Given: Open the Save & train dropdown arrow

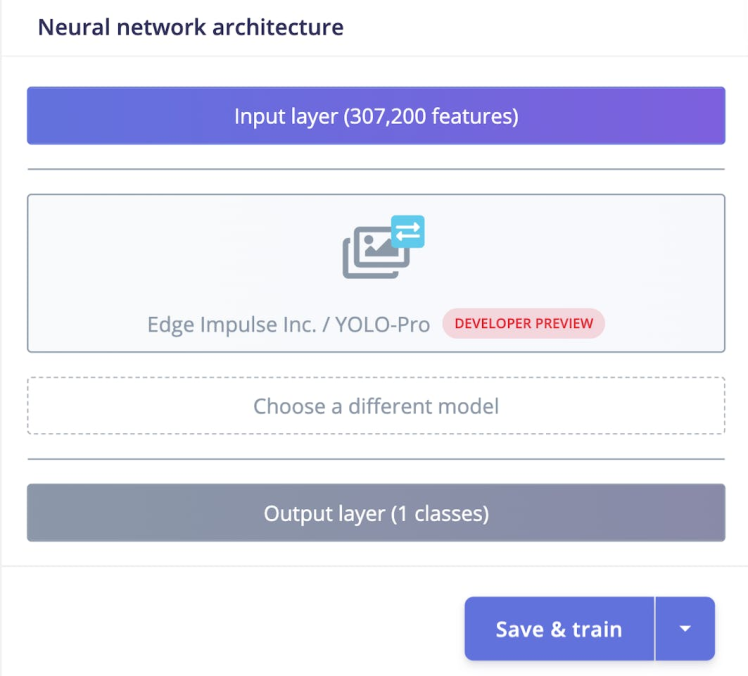Looking at the screenshot, I should (685, 629).
